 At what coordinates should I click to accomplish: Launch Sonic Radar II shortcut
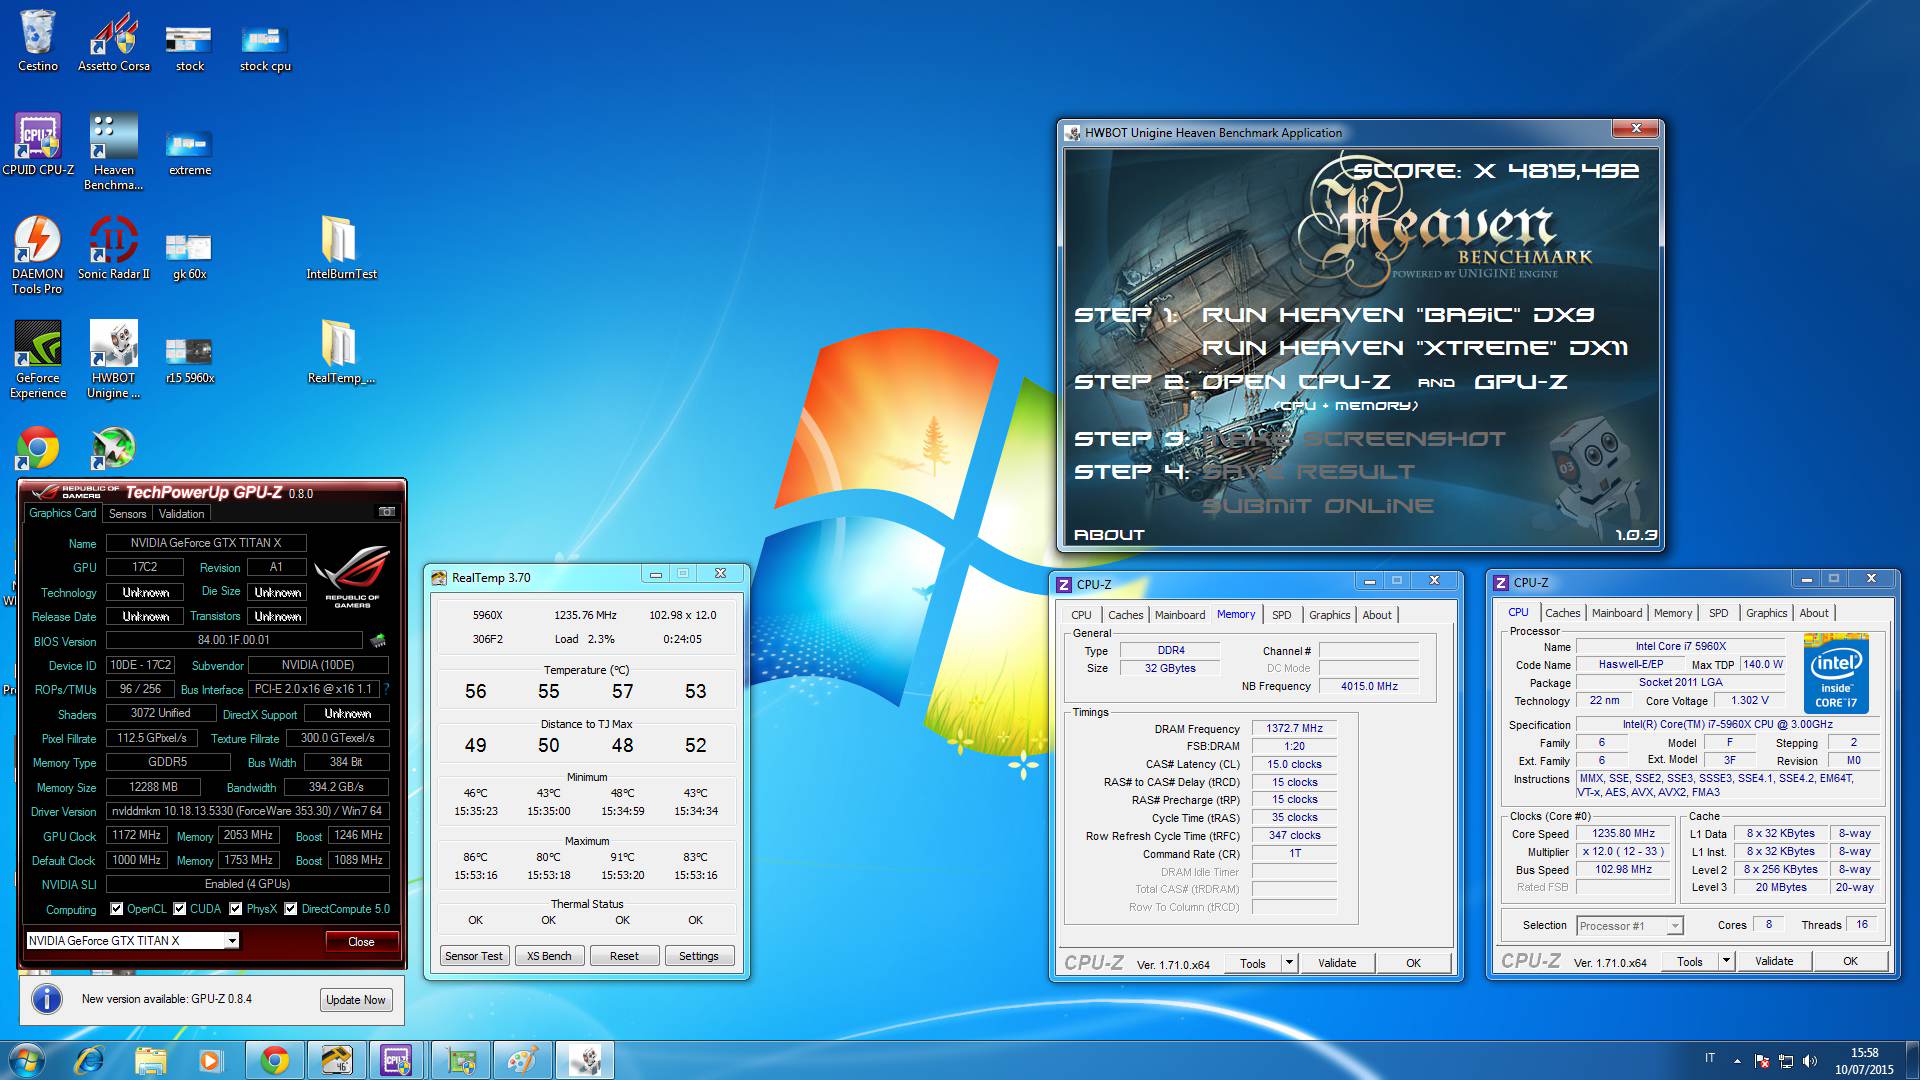coord(114,249)
